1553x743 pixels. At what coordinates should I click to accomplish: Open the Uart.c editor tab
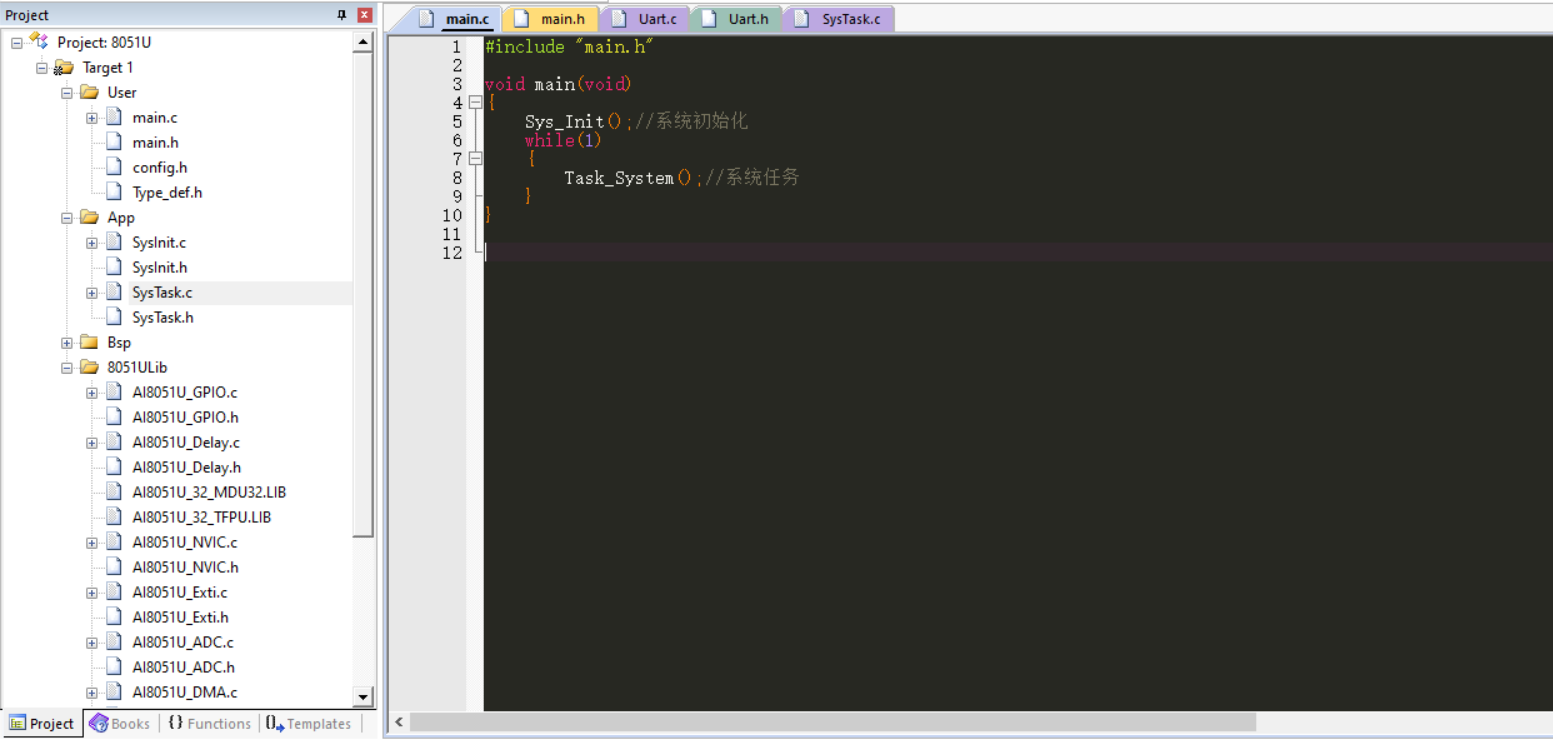pyautogui.click(x=645, y=19)
